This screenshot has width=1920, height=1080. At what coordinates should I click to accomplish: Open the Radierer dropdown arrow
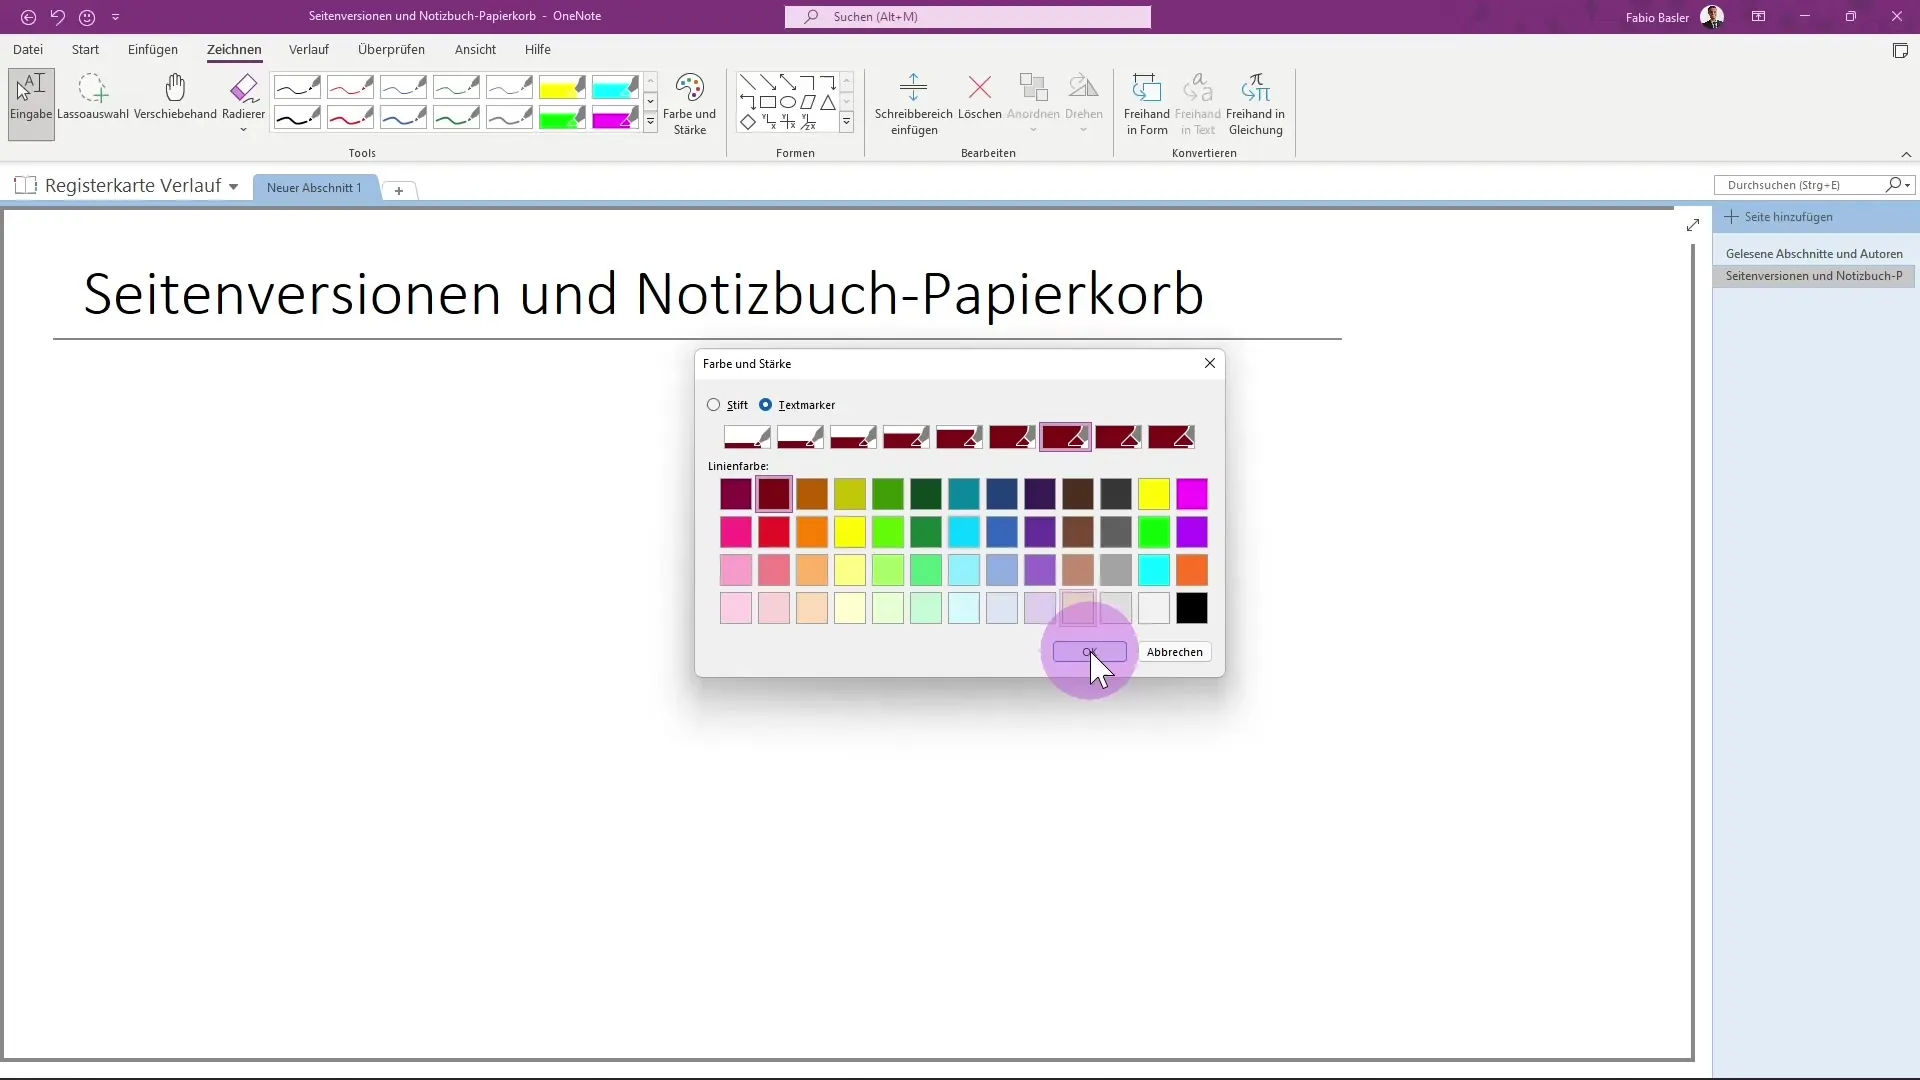(x=243, y=130)
